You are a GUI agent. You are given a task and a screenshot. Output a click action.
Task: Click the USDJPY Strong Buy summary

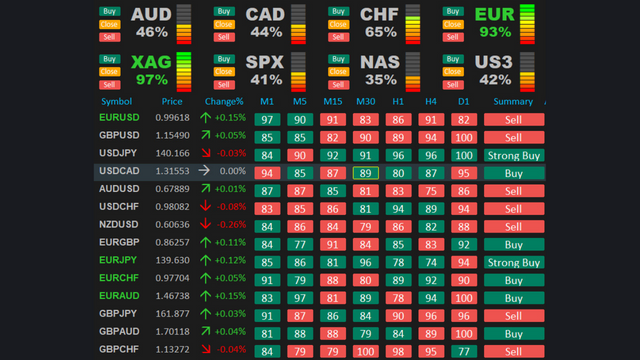(x=514, y=156)
